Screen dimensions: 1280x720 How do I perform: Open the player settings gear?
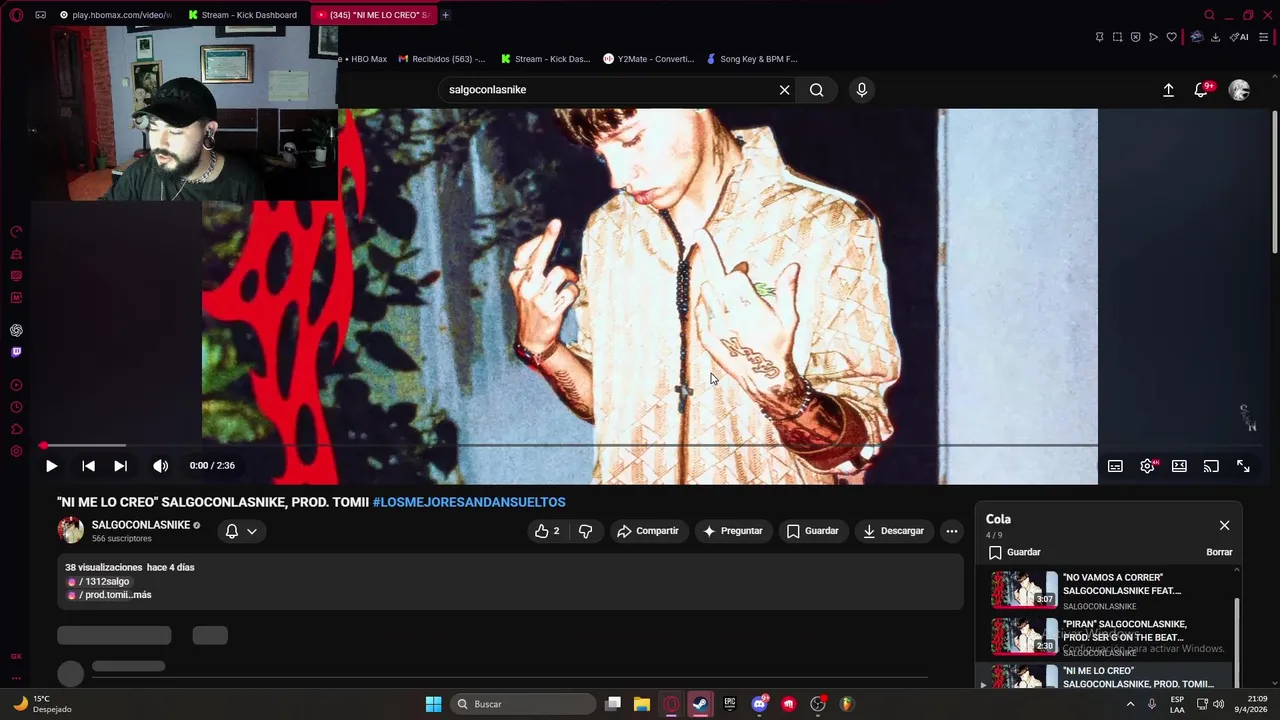[1147, 466]
